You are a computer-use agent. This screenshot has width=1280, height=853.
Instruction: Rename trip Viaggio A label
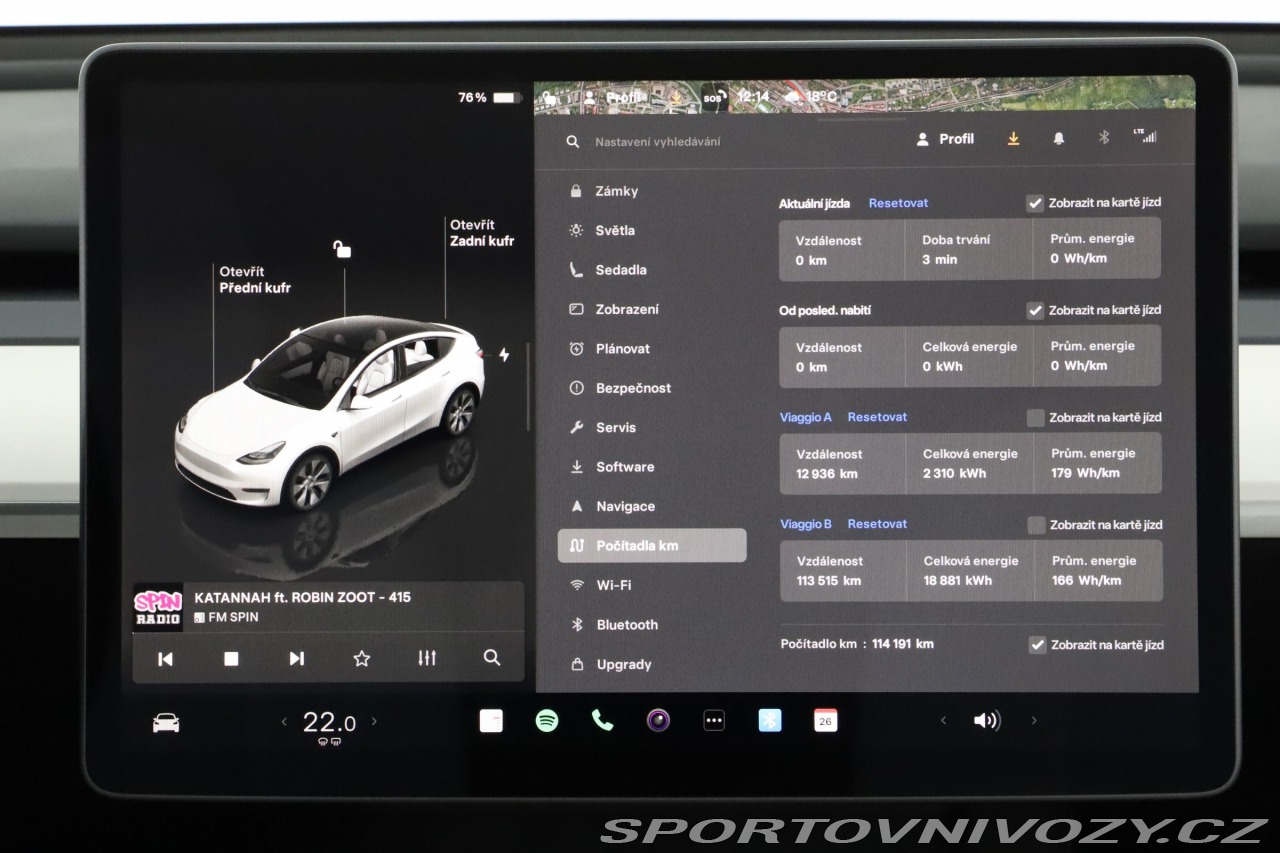tap(805, 417)
